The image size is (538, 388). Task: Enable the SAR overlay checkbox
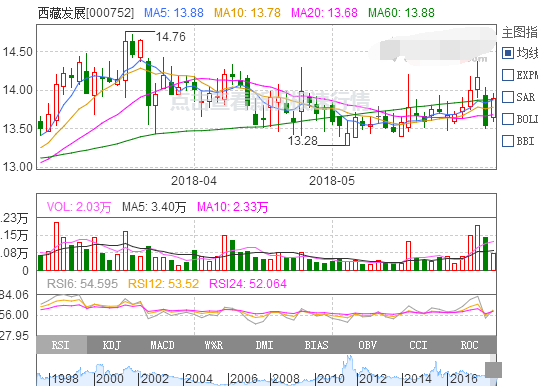(x=508, y=97)
